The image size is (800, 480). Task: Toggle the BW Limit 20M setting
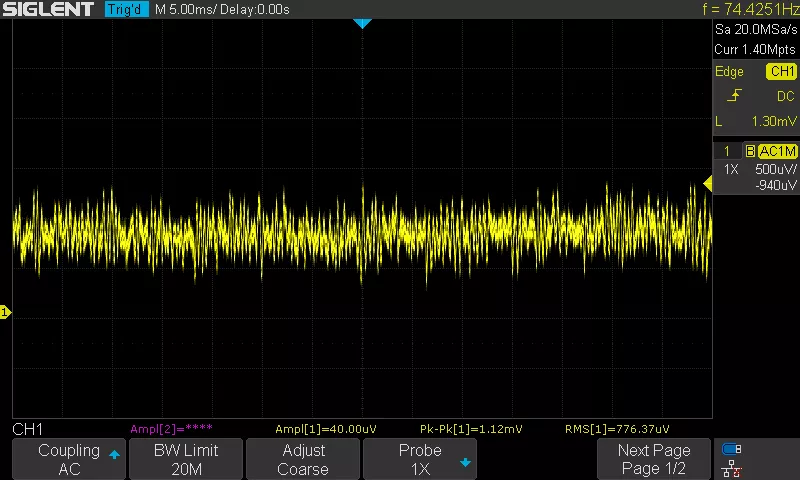click(186, 459)
